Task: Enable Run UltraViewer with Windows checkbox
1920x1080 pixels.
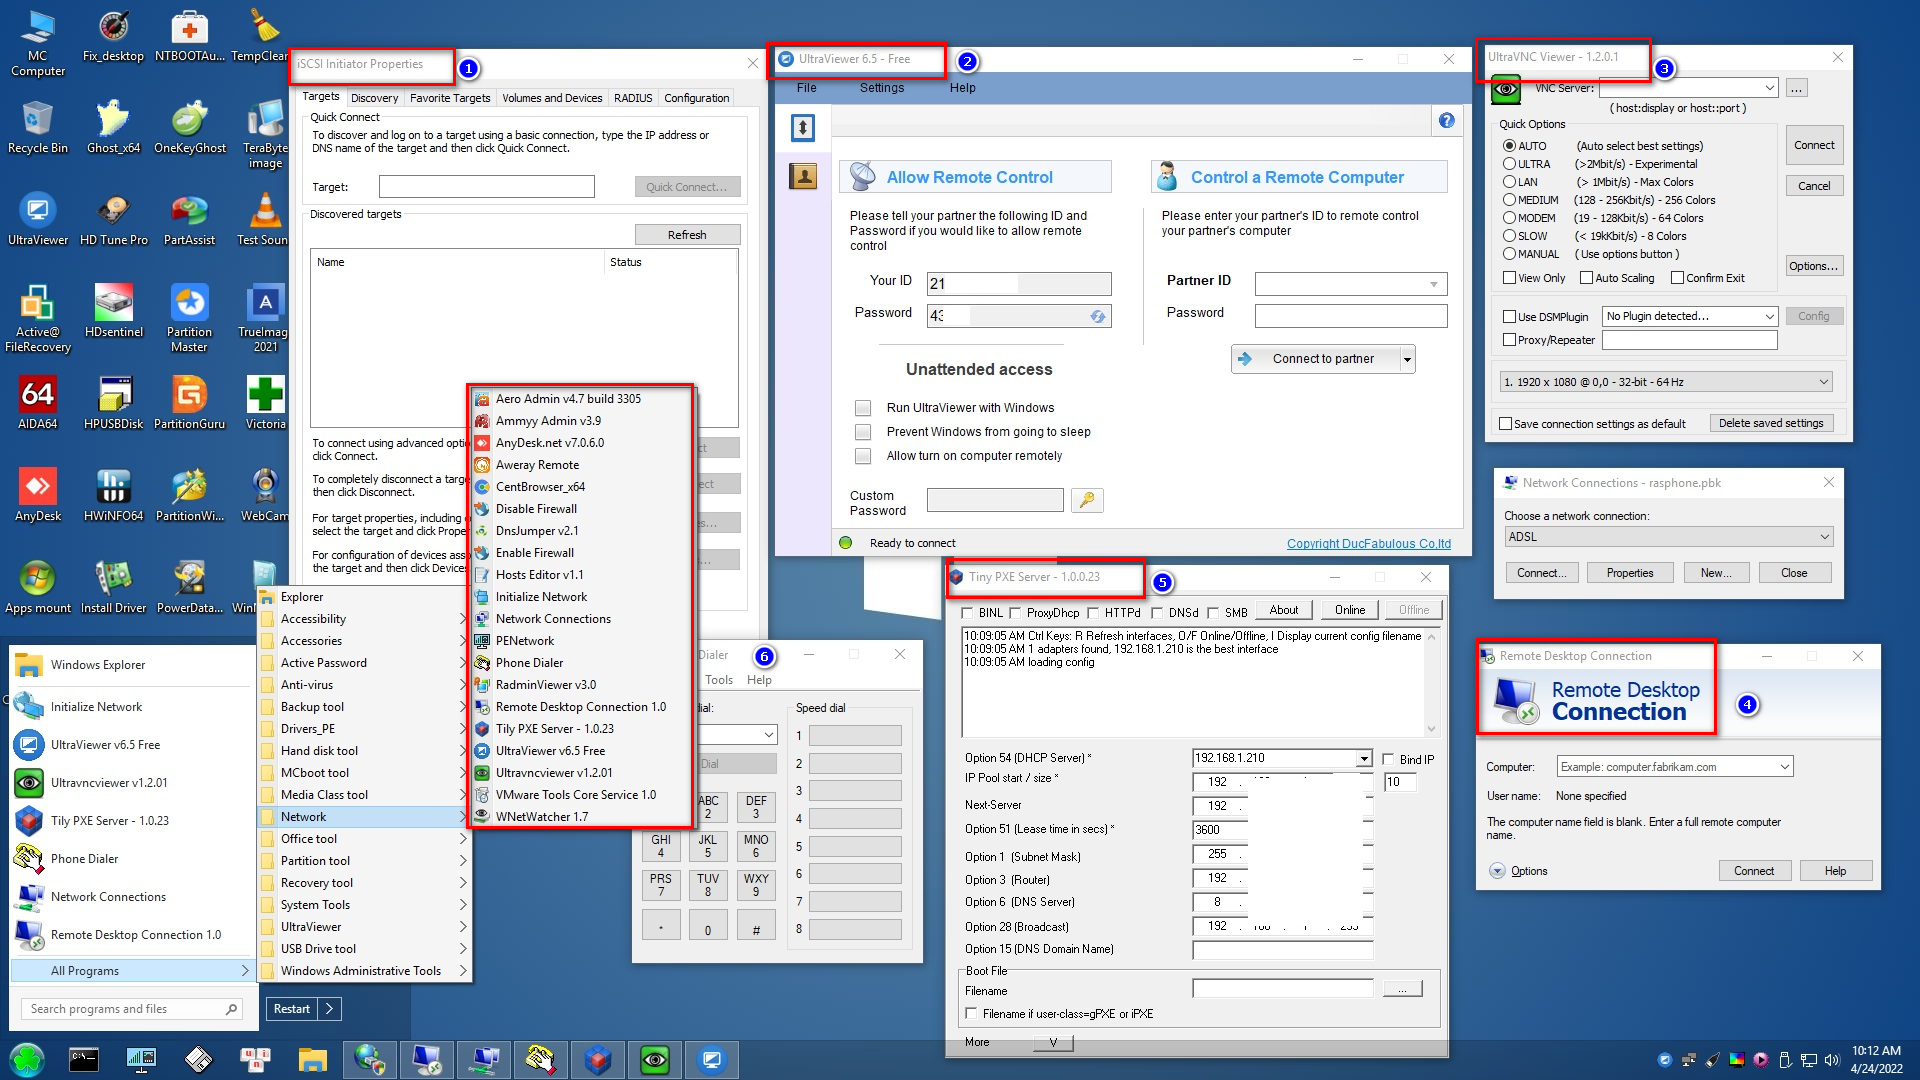Action: pos(863,408)
